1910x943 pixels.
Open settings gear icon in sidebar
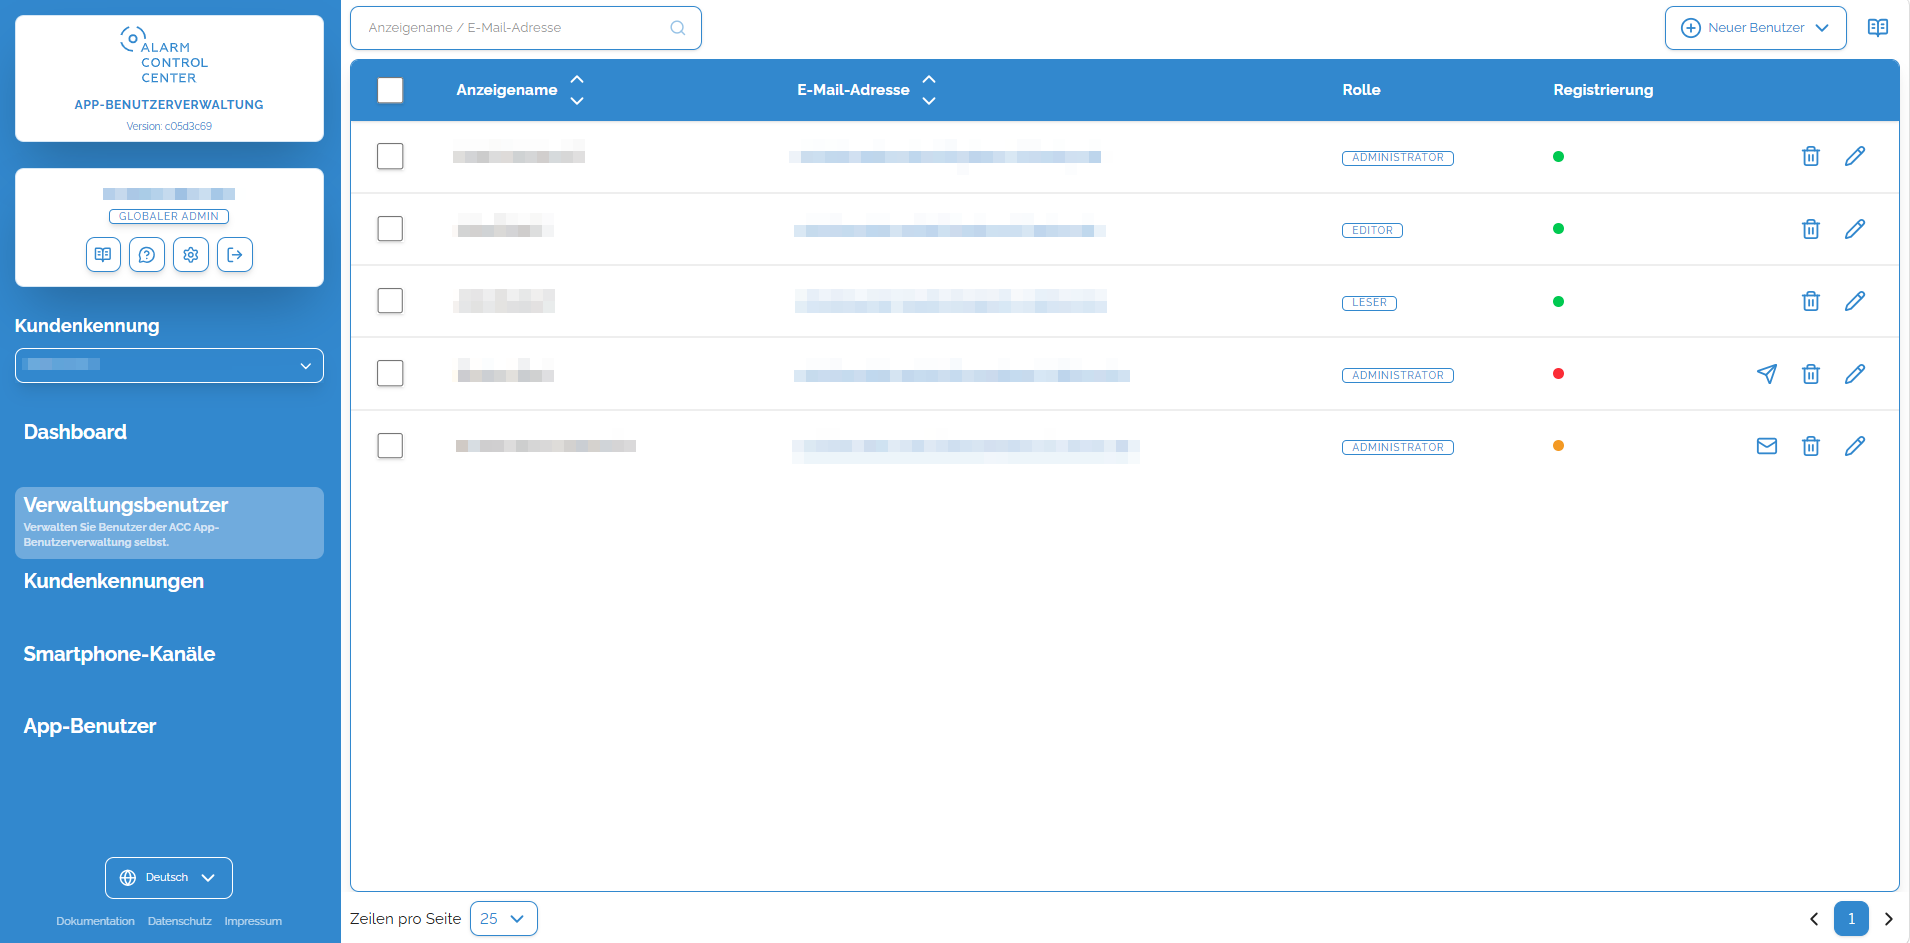(191, 255)
